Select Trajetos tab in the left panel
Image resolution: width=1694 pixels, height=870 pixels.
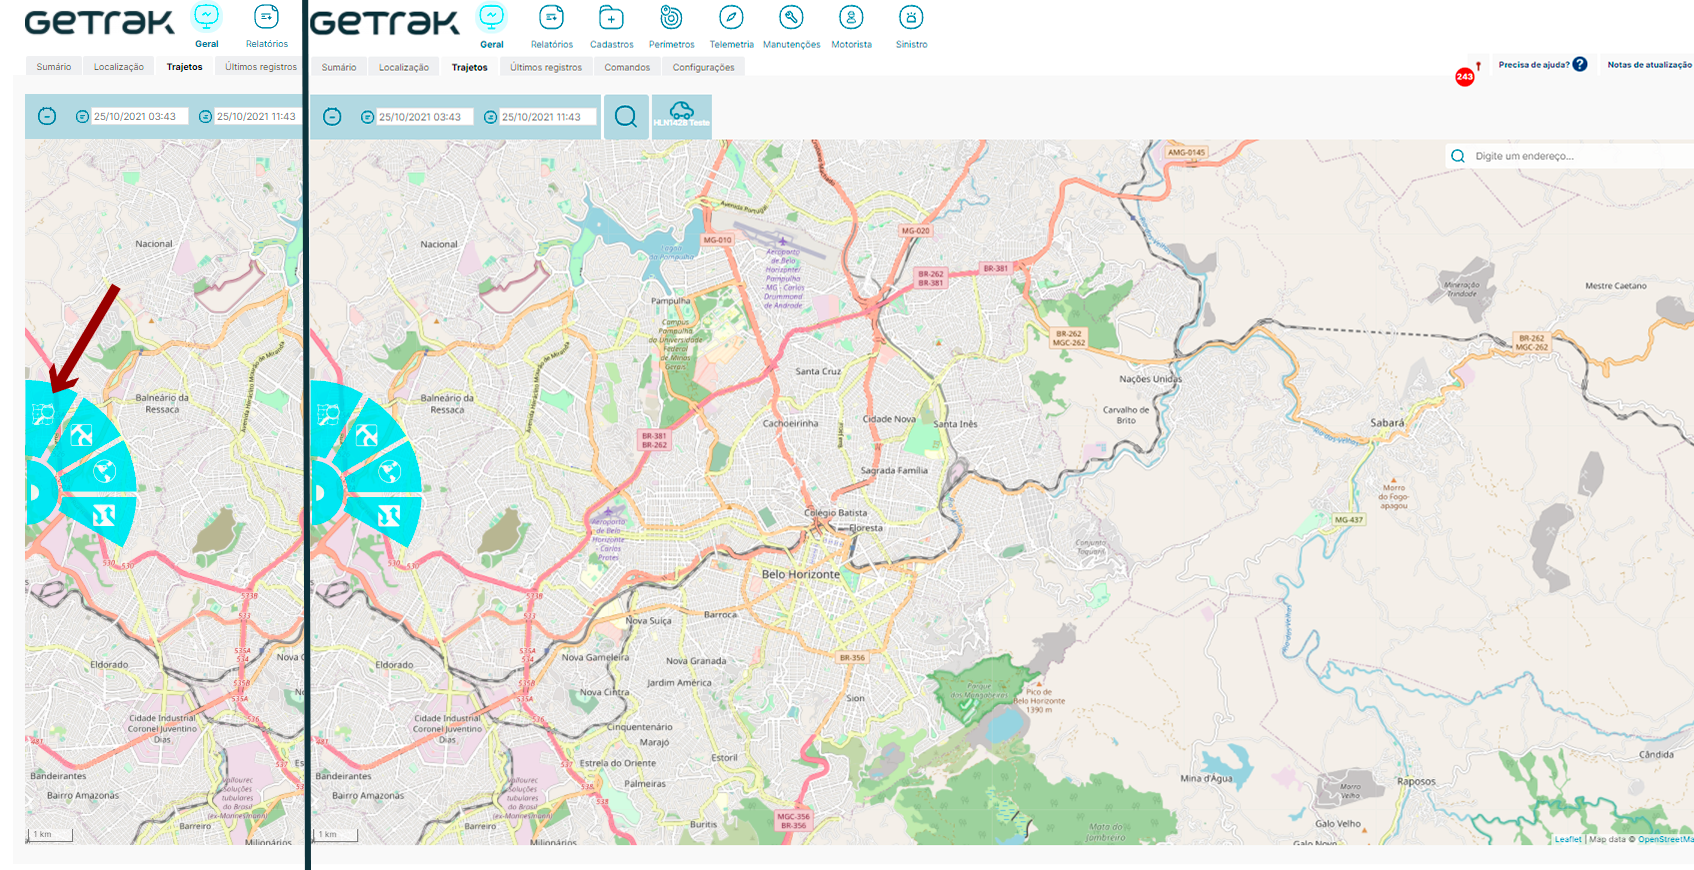[x=184, y=67]
